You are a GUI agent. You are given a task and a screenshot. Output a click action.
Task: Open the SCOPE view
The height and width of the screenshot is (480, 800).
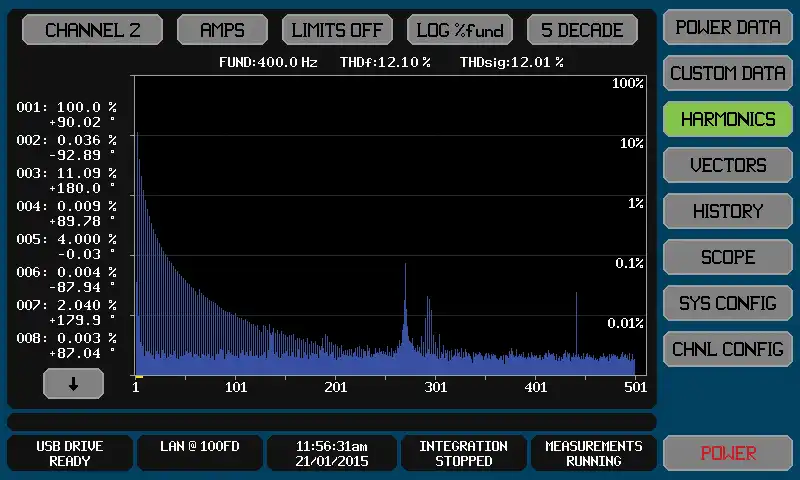pos(728,257)
